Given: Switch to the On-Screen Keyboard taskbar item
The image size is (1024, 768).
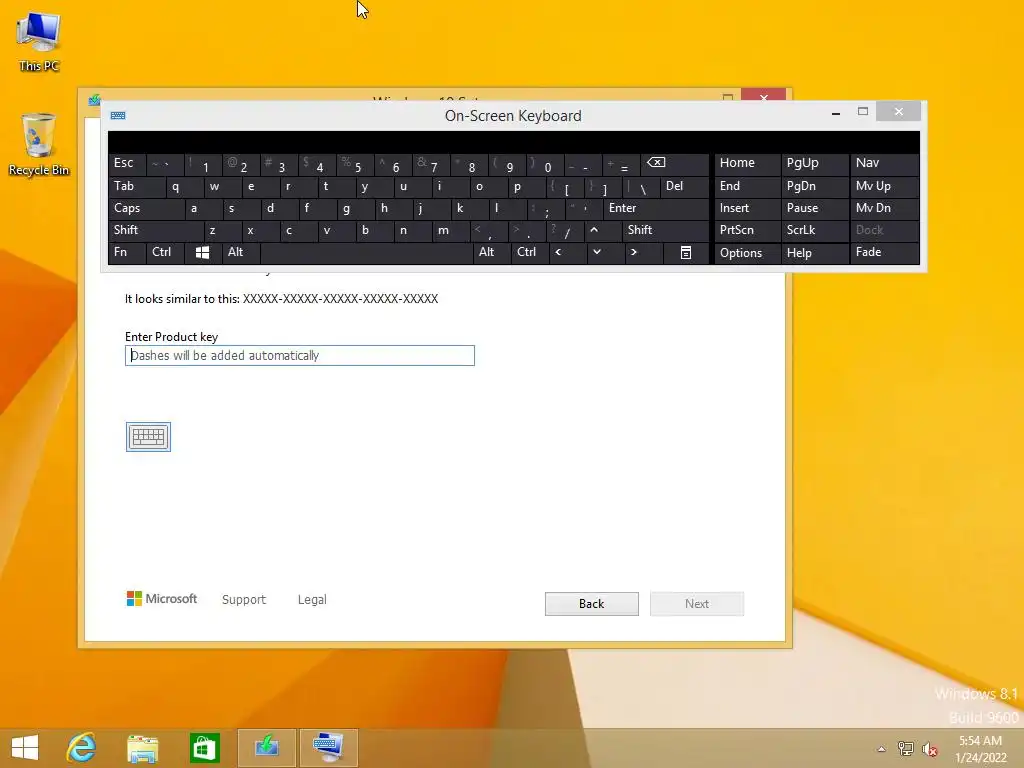Looking at the screenshot, I should click(x=328, y=748).
